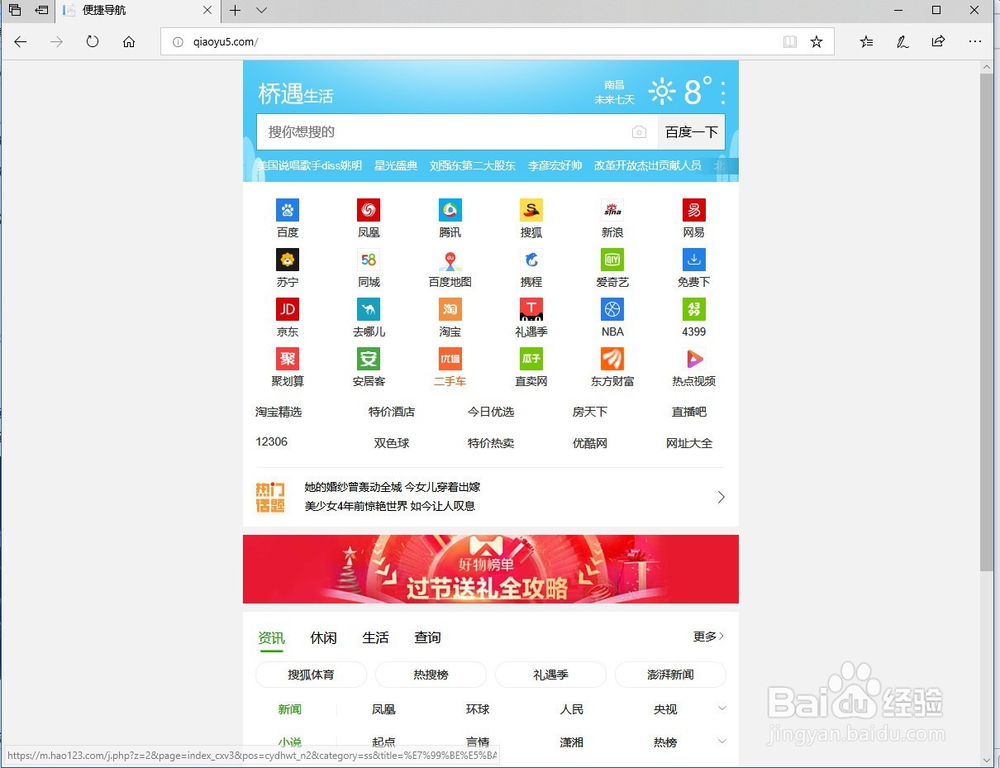1000x768 pixels.
Task: Open the share icon in Edge
Action: [938, 42]
